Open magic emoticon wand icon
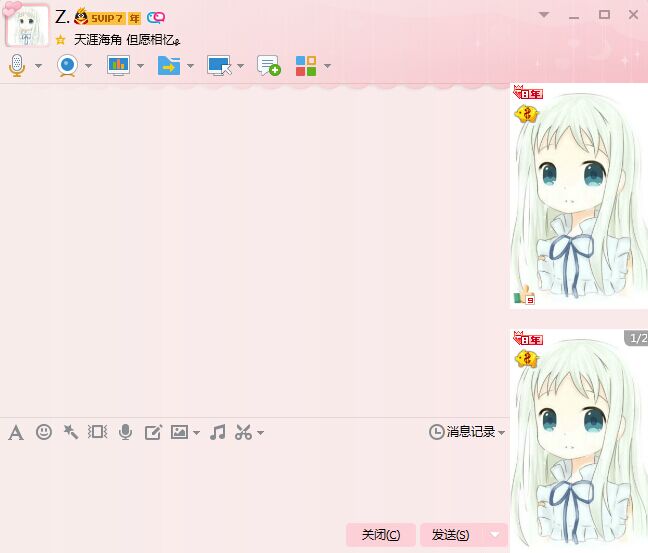 [71, 432]
